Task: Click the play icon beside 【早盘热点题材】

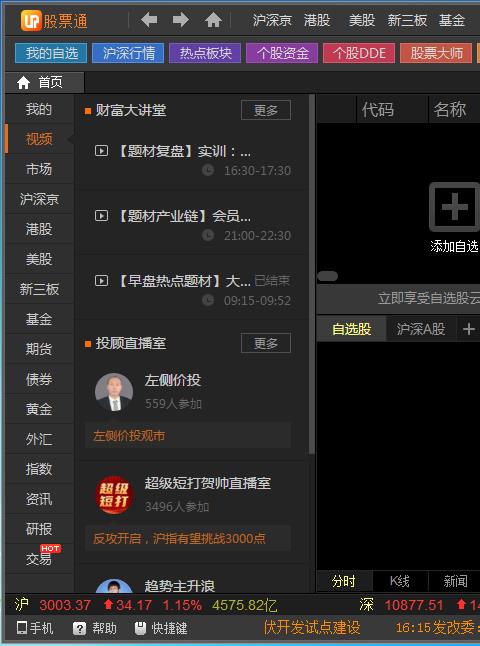Action: (x=101, y=281)
